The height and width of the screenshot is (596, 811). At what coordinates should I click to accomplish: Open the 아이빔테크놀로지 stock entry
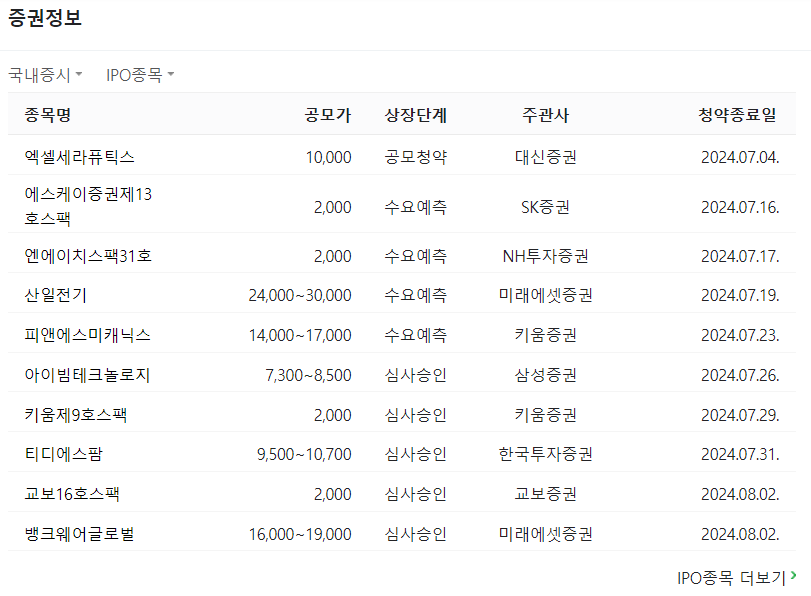point(87,375)
